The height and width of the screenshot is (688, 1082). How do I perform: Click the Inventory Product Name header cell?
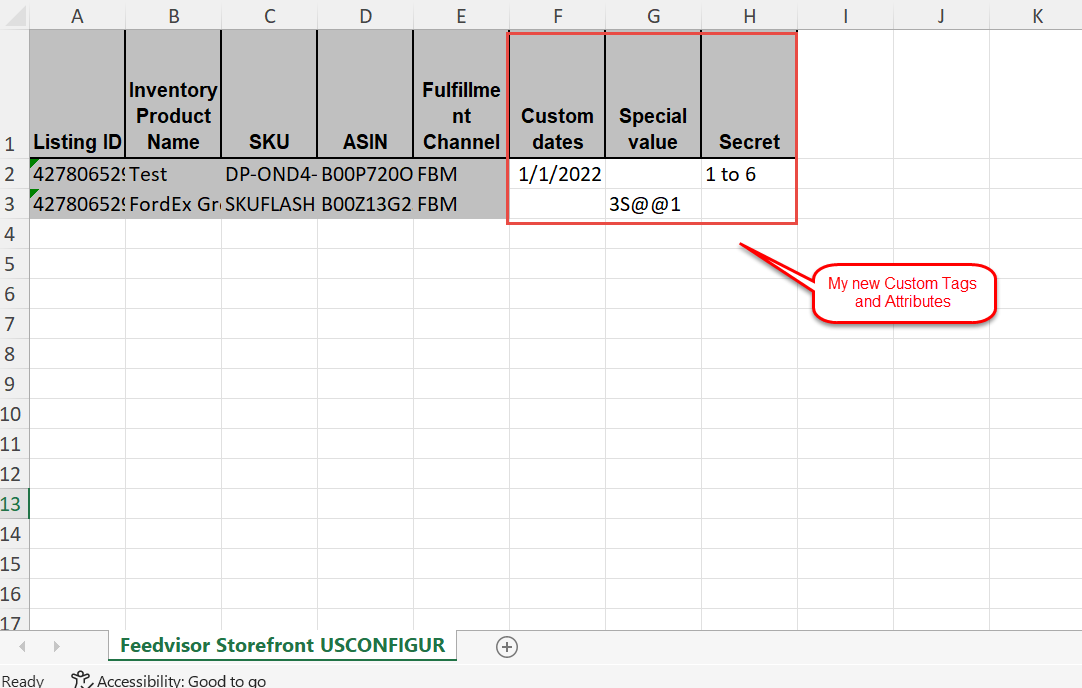[x=173, y=94]
